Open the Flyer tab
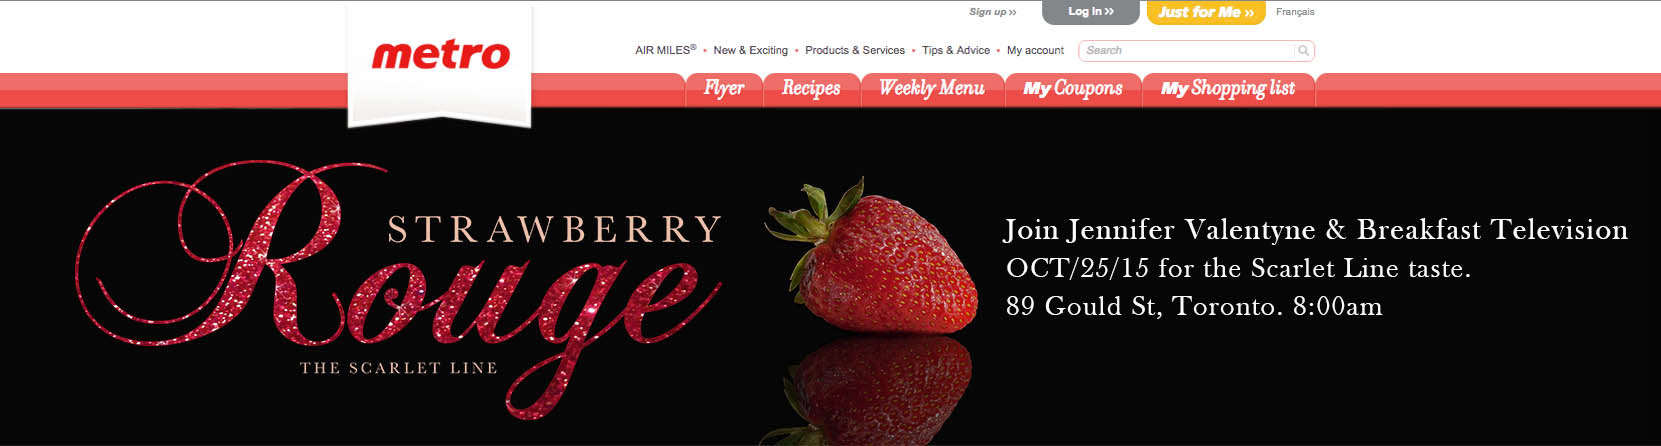Viewport: 1661px width, 446px height. [x=724, y=88]
